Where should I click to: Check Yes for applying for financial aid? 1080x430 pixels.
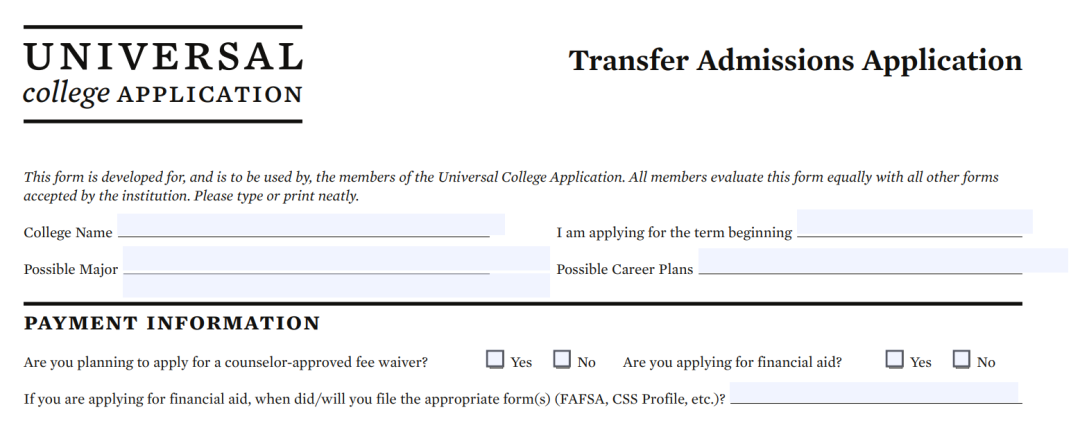point(895,359)
